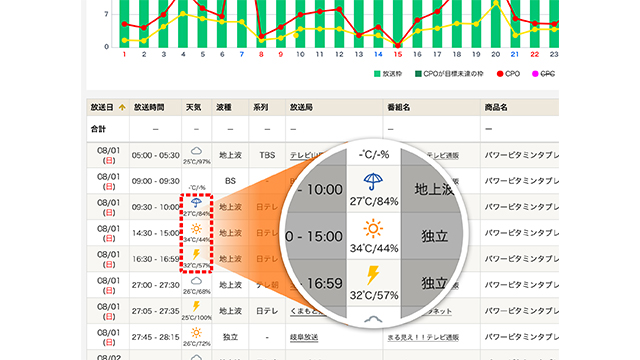The width and height of the screenshot is (640, 360).
Task: Click the sort arrow beside the 放送日 header
Action: [122, 107]
